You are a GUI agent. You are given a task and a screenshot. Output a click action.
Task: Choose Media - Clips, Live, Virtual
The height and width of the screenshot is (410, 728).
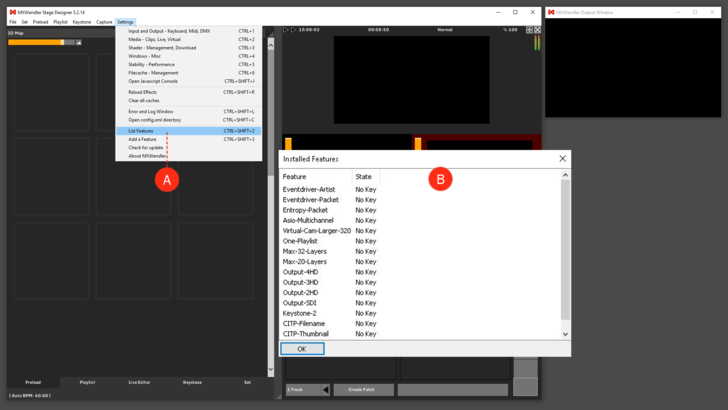[x=188, y=39]
